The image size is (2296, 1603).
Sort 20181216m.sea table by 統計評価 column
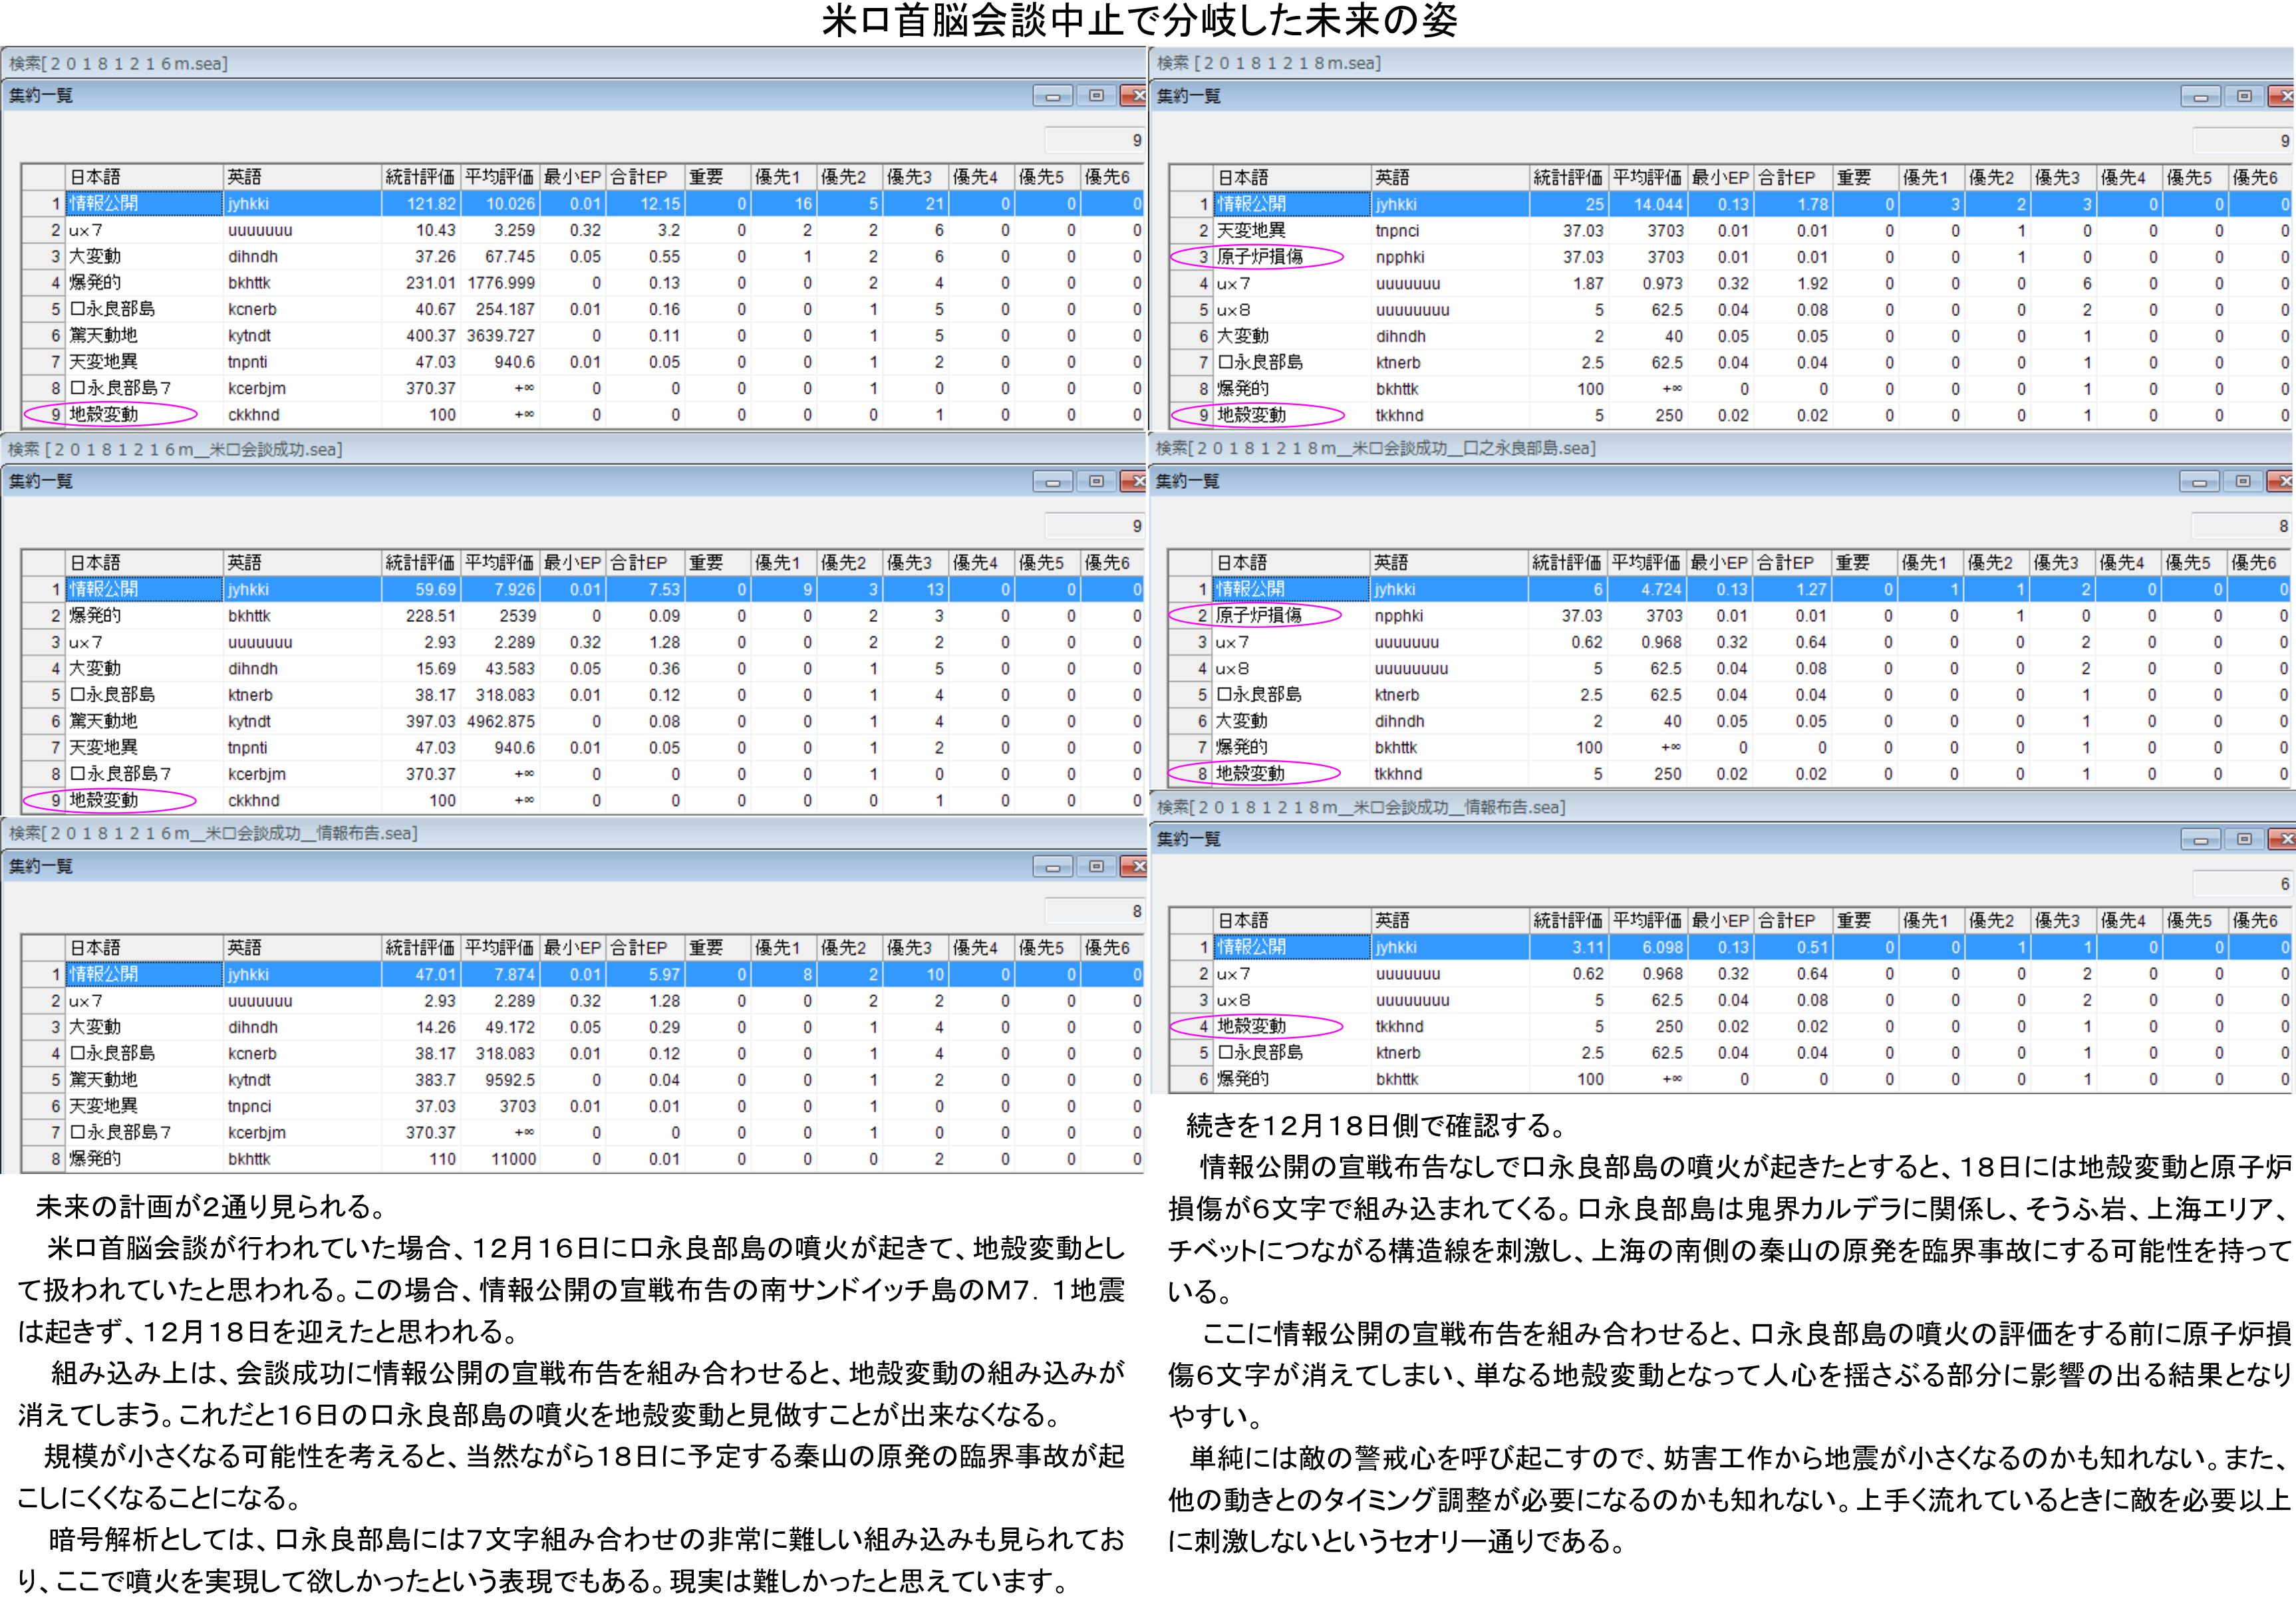coord(420,177)
